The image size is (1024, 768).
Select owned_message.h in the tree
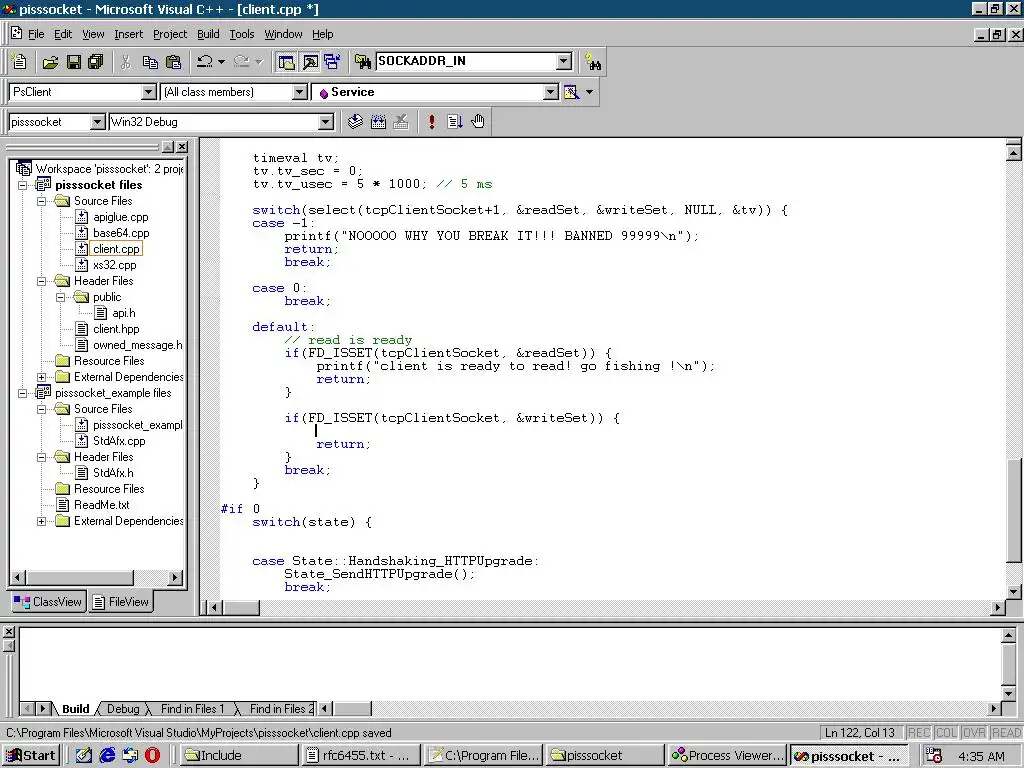coord(137,345)
